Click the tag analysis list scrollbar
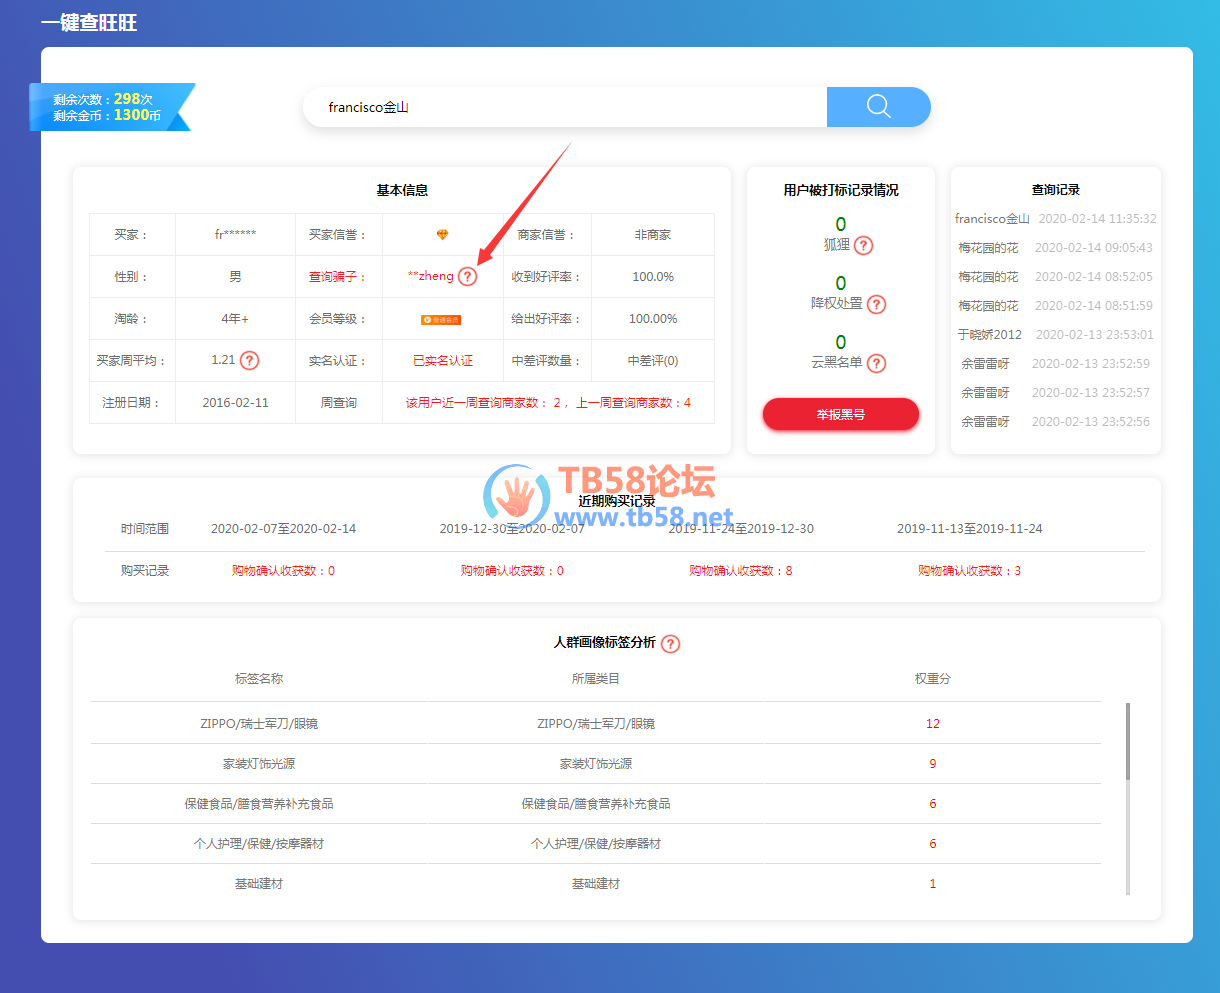1220x993 pixels. click(1128, 740)
